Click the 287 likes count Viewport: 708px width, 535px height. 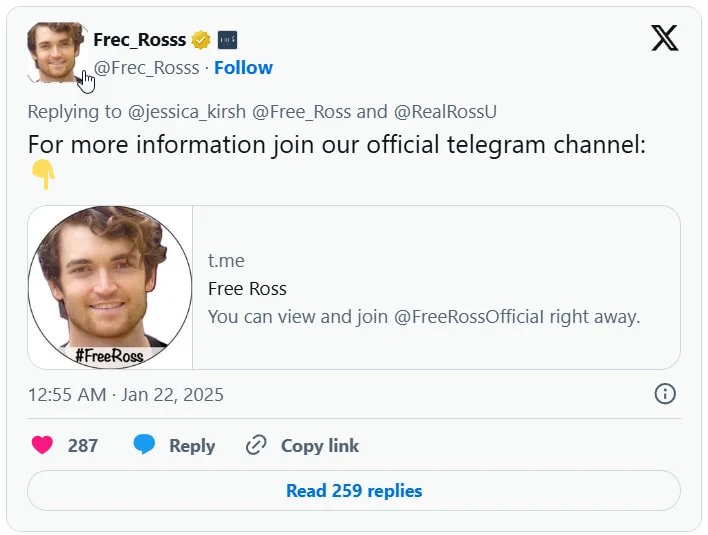[x=83, y=446]
